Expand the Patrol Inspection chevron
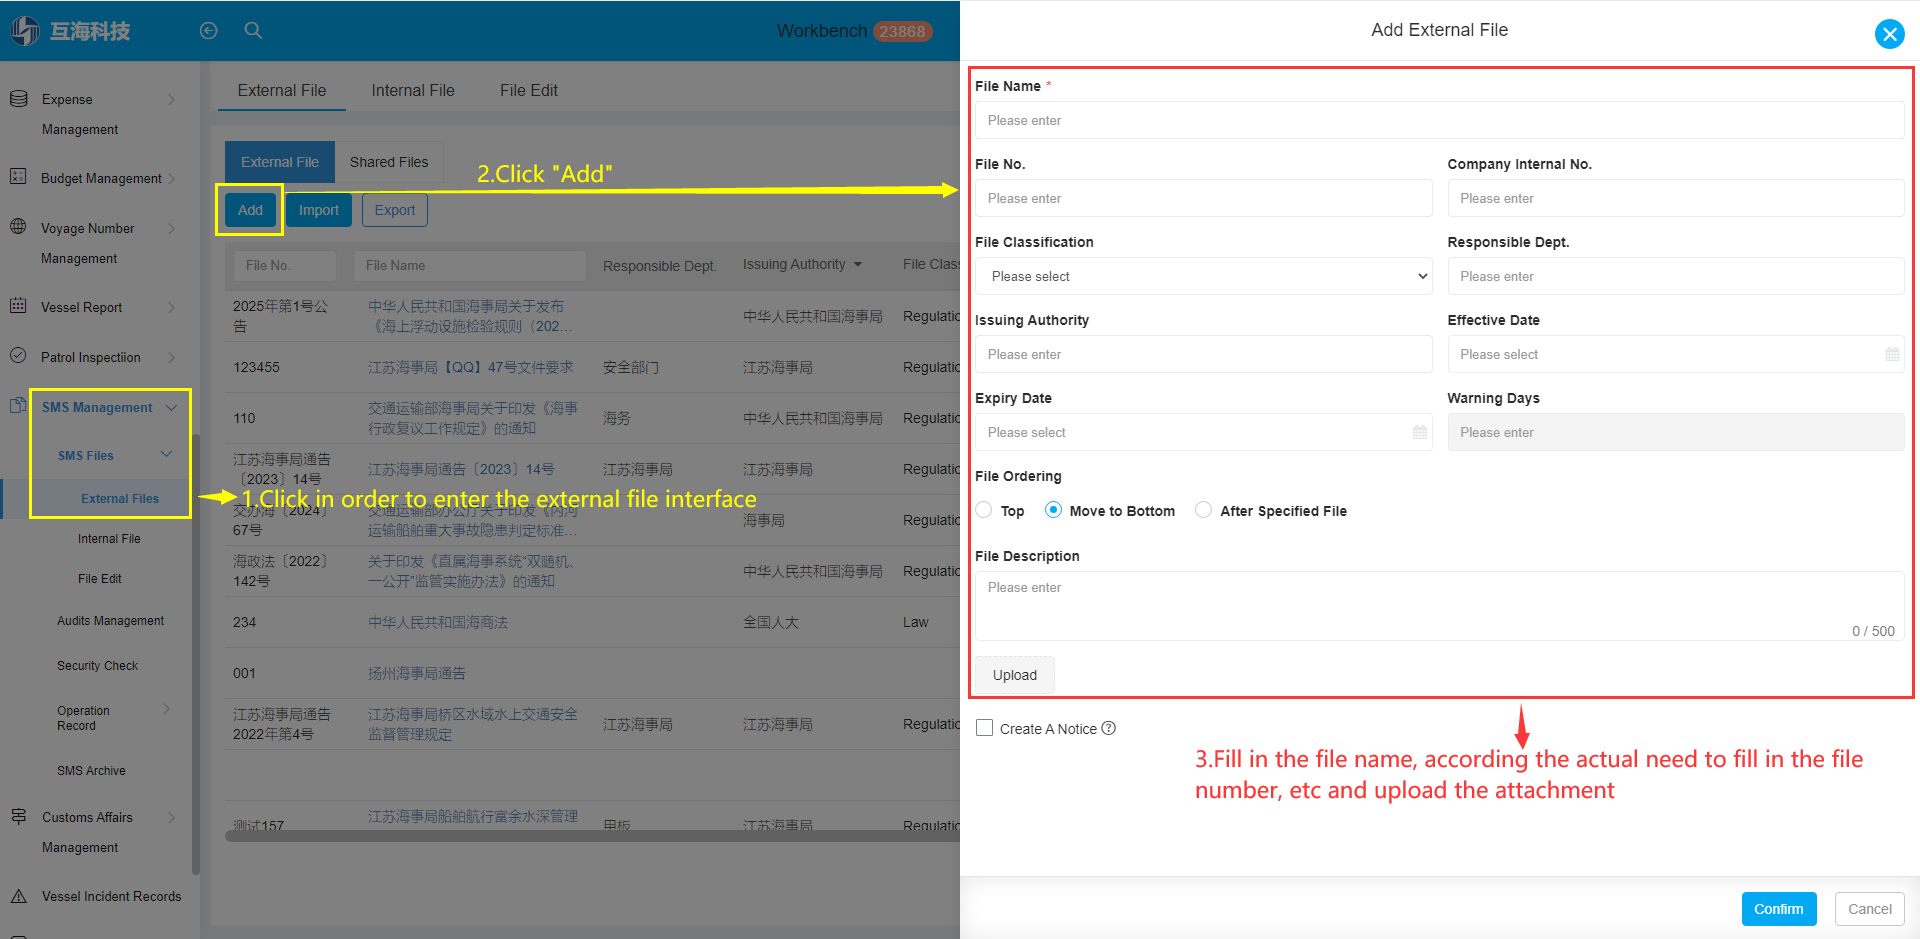The width and height of the screenshot is (1920, 939). pos(171,357)
